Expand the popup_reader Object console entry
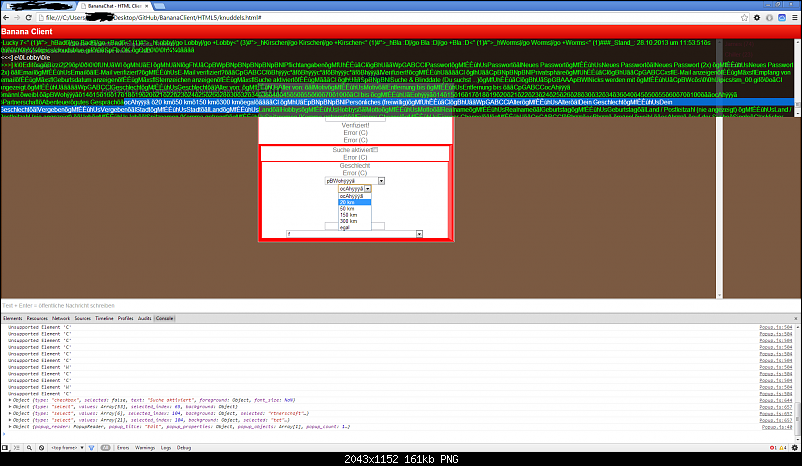Image resolution: width=802 pixels, height=466 pixels. click(x=10, y=427)
